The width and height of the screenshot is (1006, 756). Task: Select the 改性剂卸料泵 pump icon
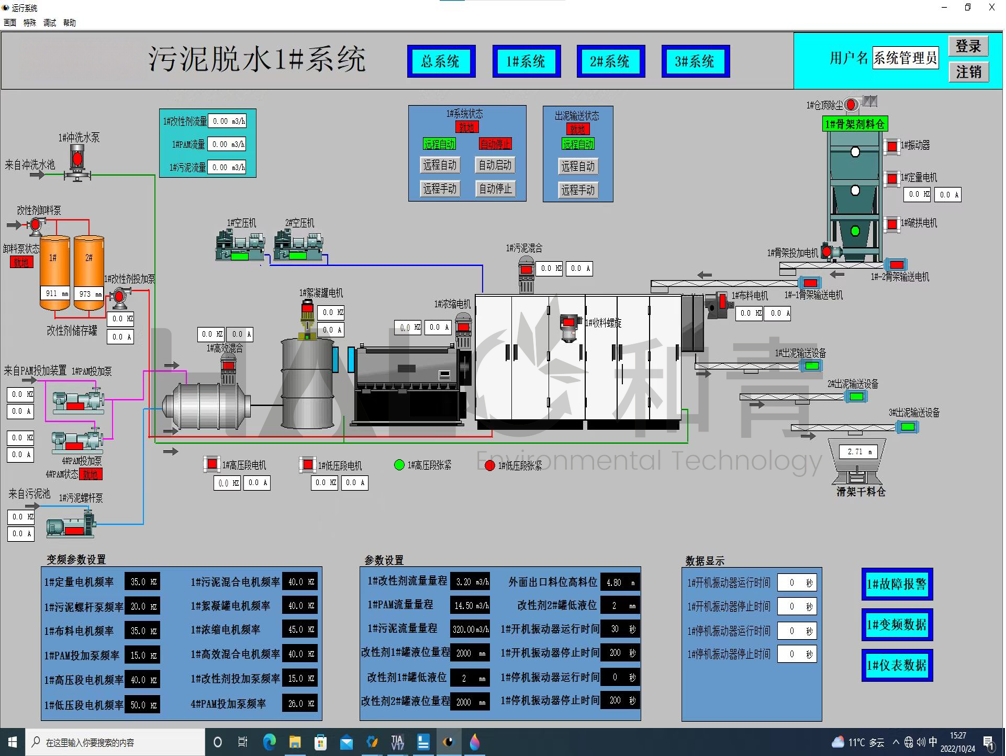pos(36,225)
